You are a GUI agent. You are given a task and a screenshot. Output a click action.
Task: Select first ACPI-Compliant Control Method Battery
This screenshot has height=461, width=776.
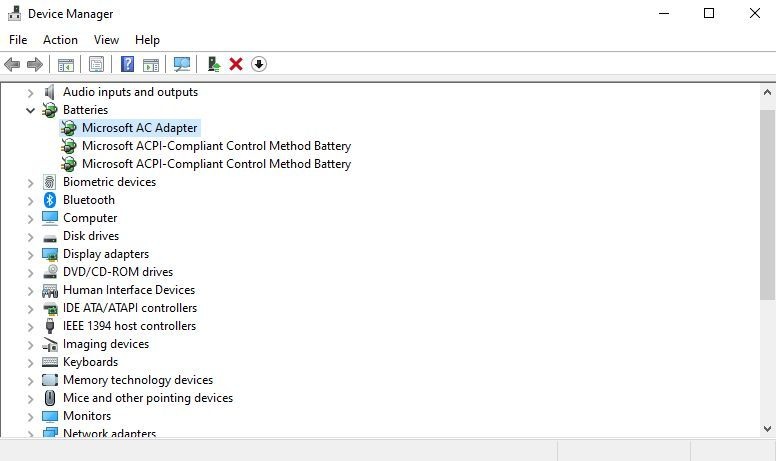coord(216,146)
